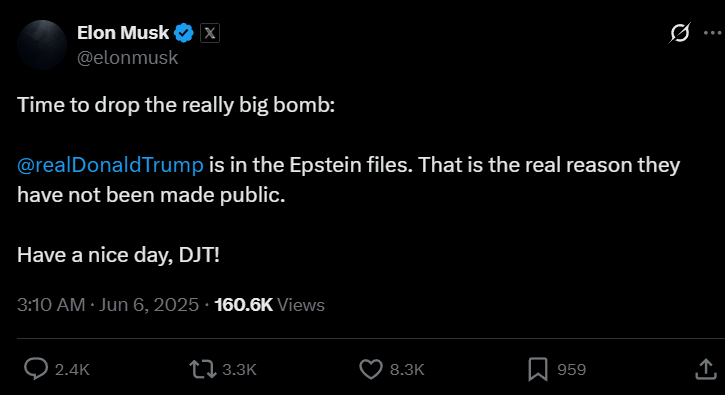Open the 160.6K Views analytics
The height and width of the screenshot is (395, 725).
[x=270, y=305]
